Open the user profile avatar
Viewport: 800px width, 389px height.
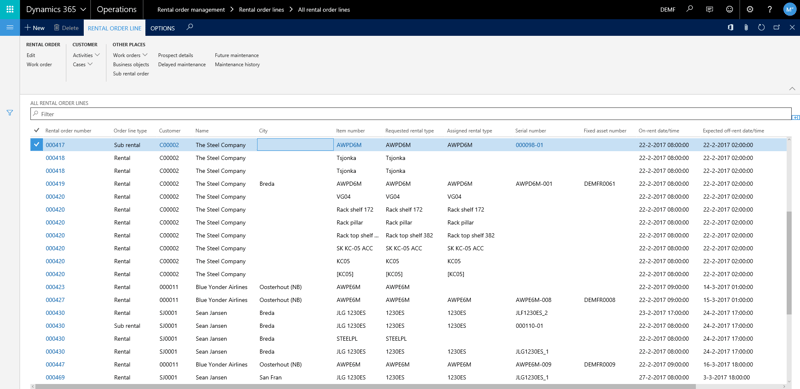point(789,9)
